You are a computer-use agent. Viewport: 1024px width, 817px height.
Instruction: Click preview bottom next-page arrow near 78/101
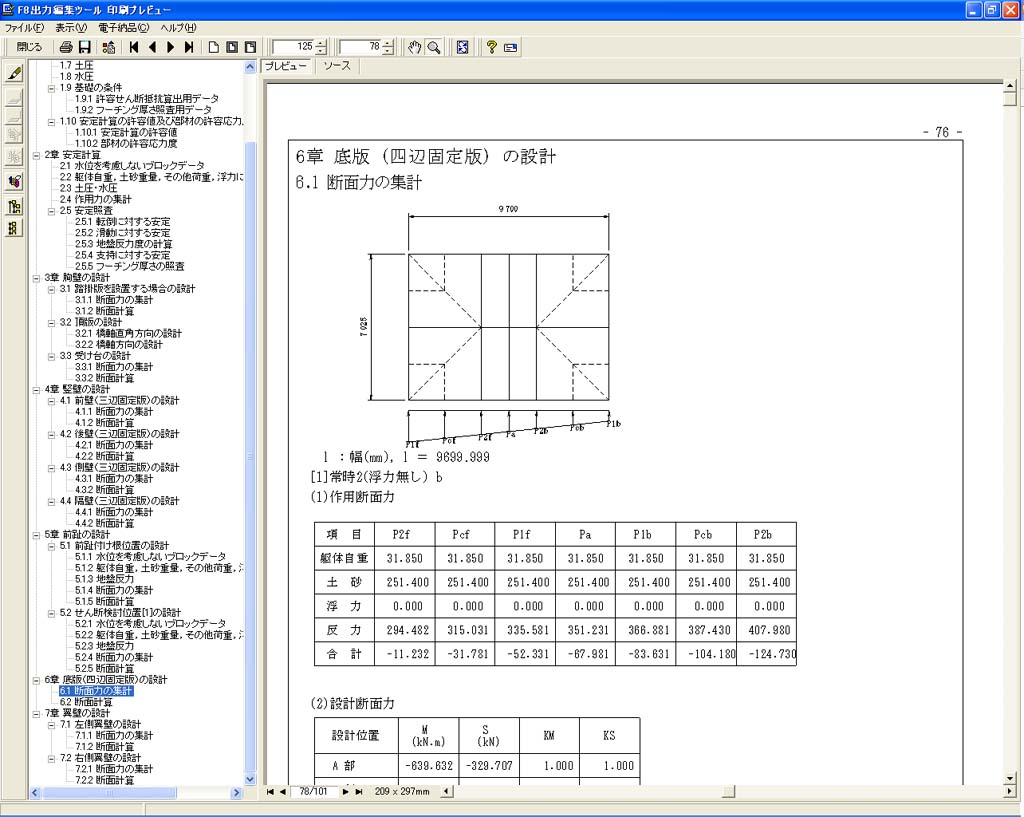(345, 792)
